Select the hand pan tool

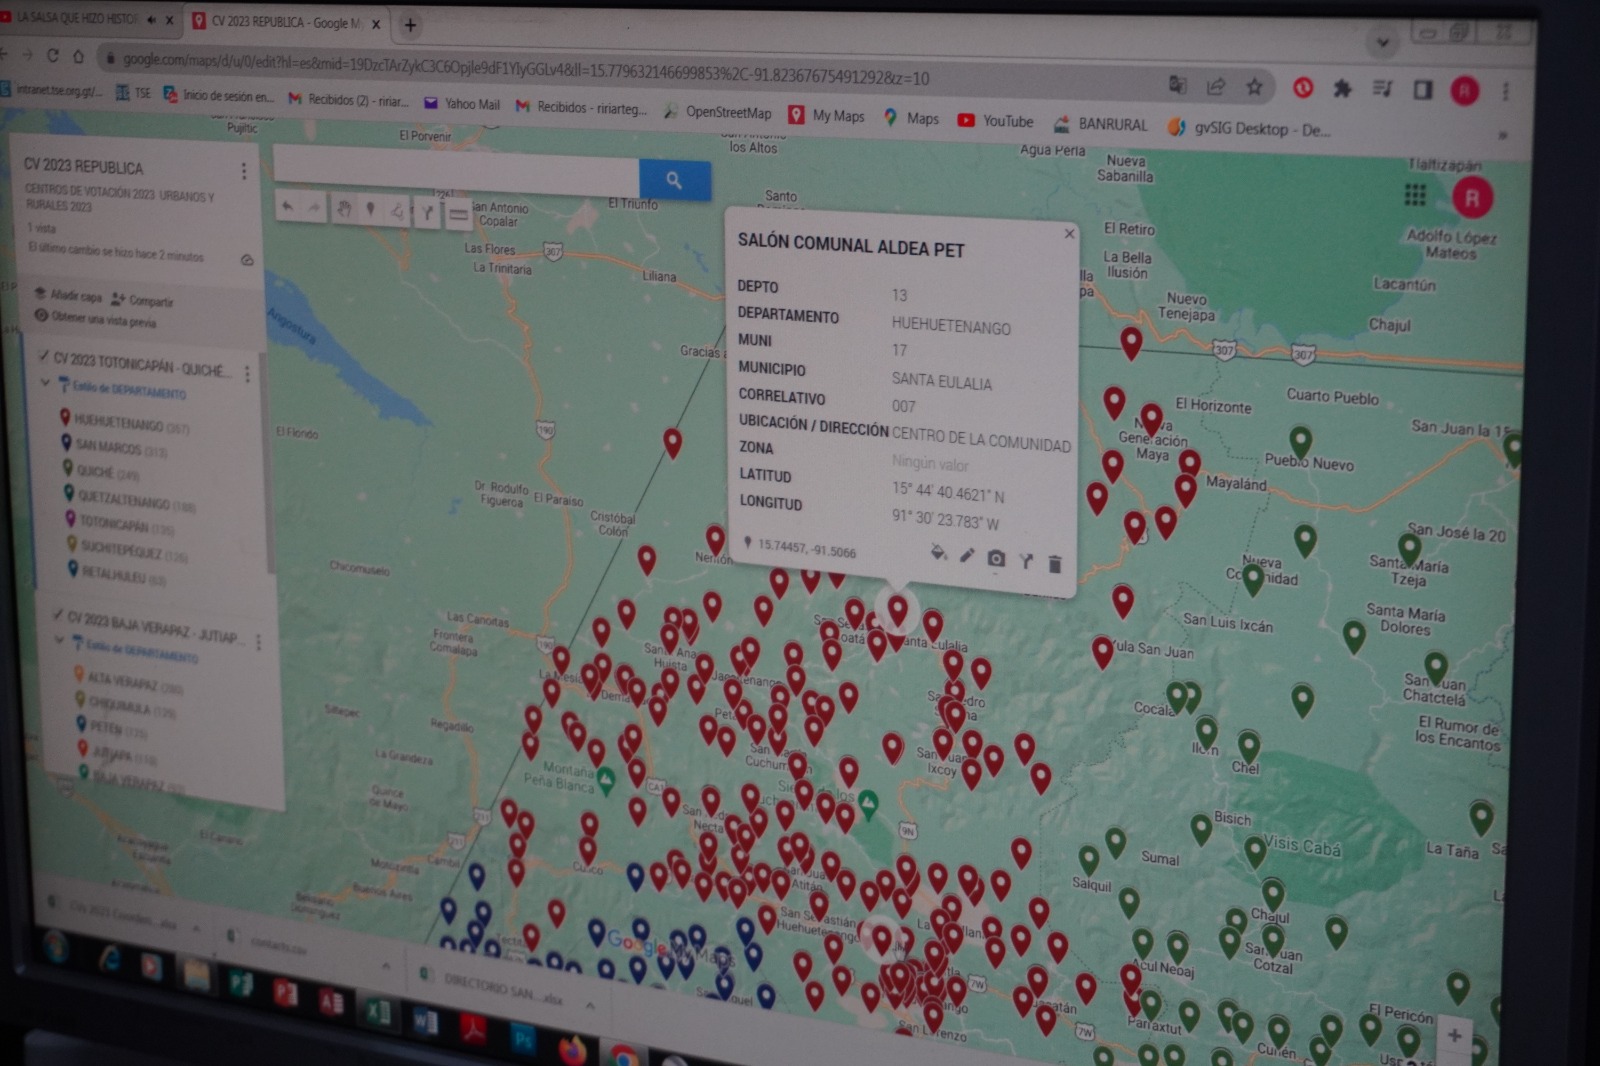(343, 209)
